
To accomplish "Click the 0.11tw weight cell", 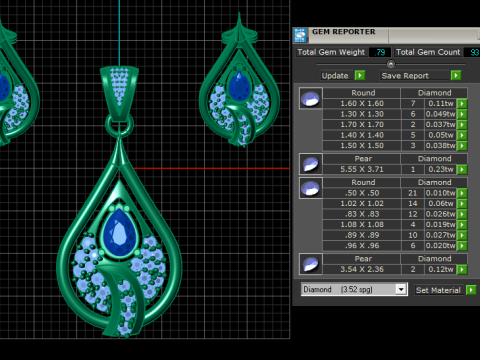I will 440,104.
